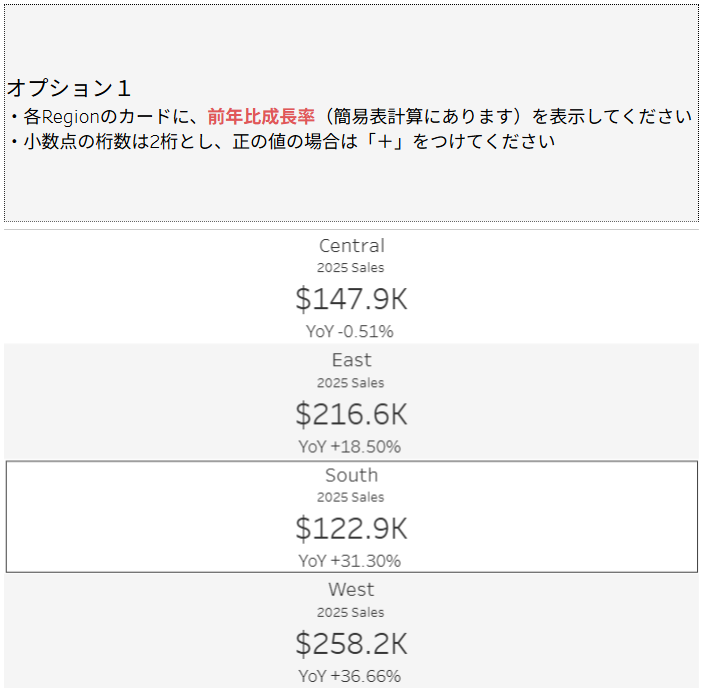Select the YoY +36.66% label
This screenshot has height=697, width=708.
pyautogui.click(x=350, y=676)
